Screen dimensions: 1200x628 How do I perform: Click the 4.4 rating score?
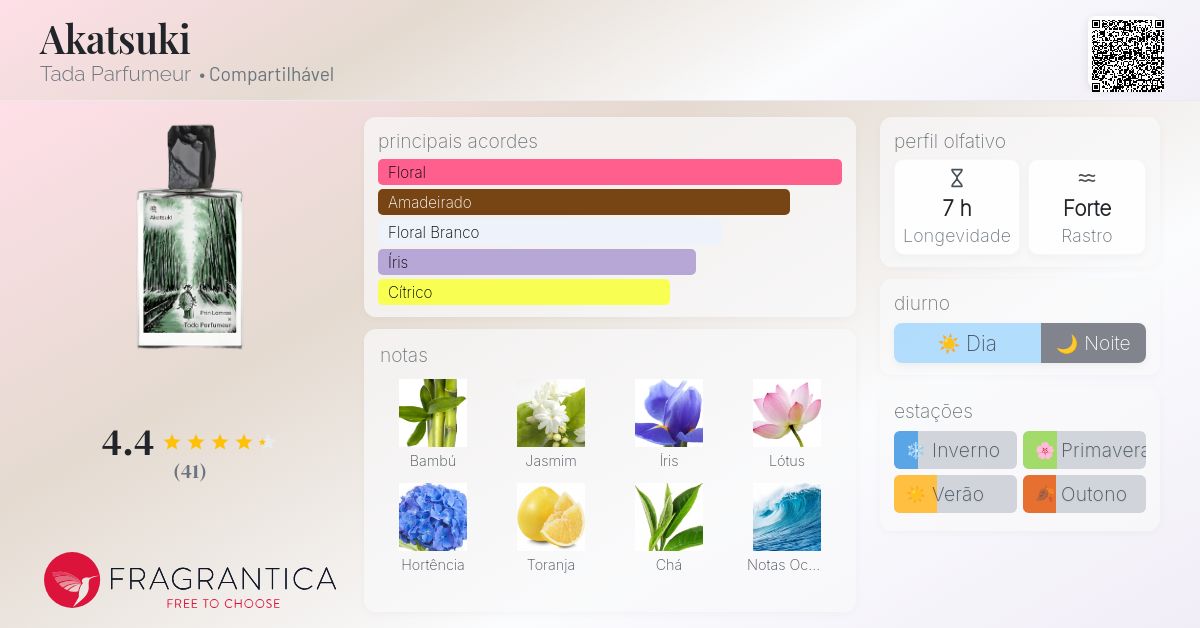point(128,442)
